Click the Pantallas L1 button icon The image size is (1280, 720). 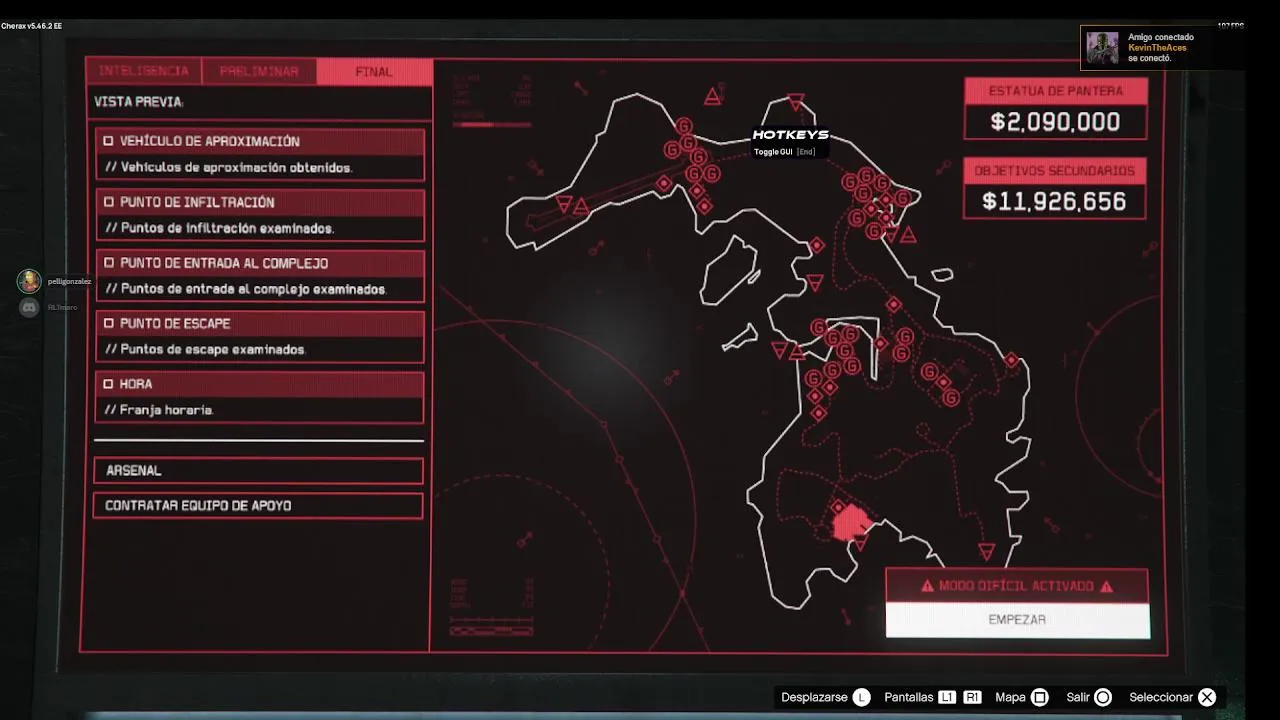[x=947, y=697]
